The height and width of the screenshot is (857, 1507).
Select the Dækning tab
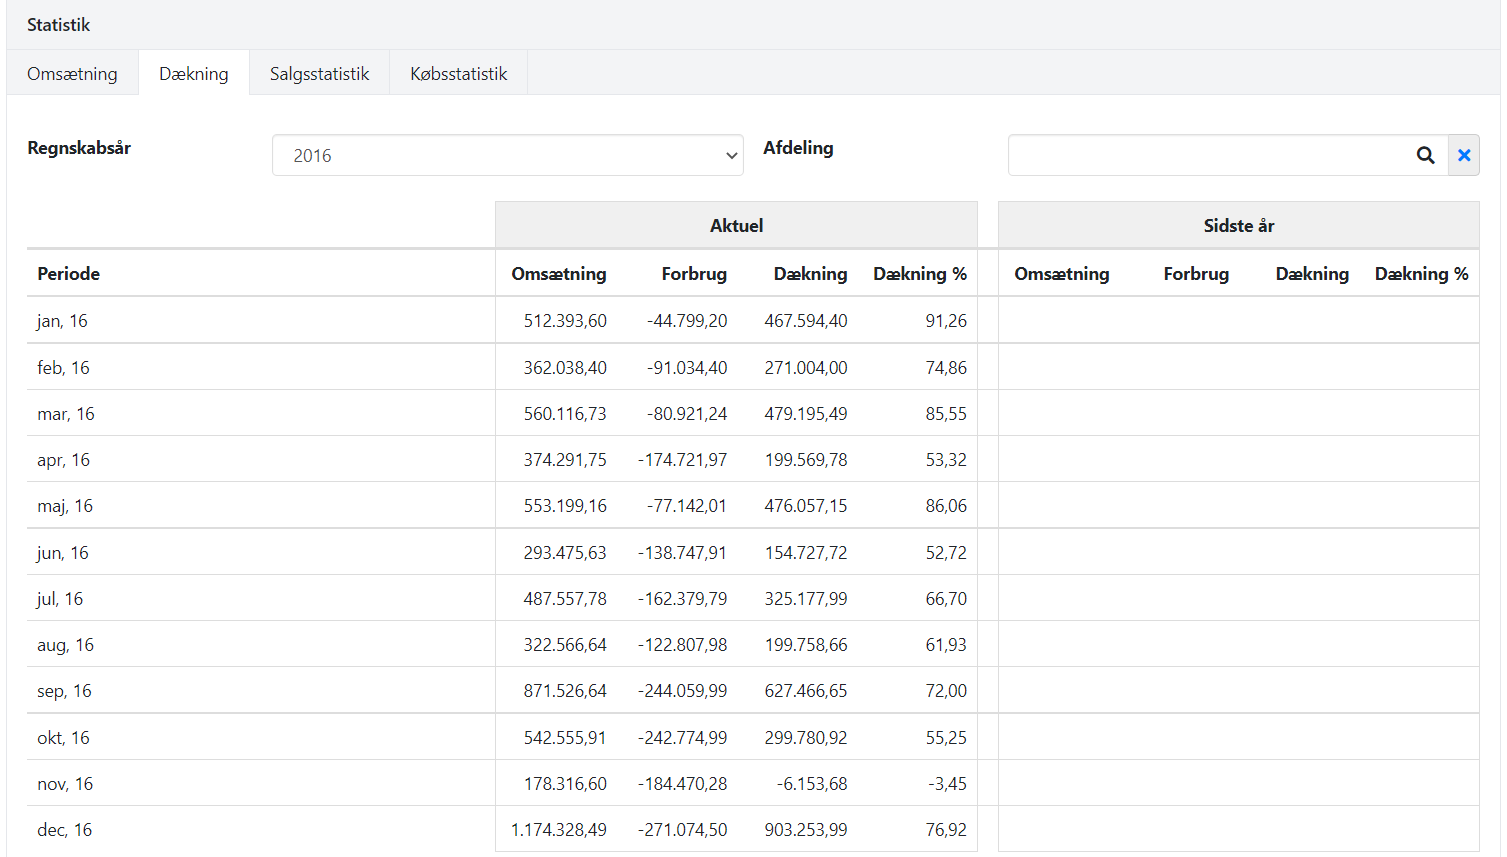(x=194, y=74)
